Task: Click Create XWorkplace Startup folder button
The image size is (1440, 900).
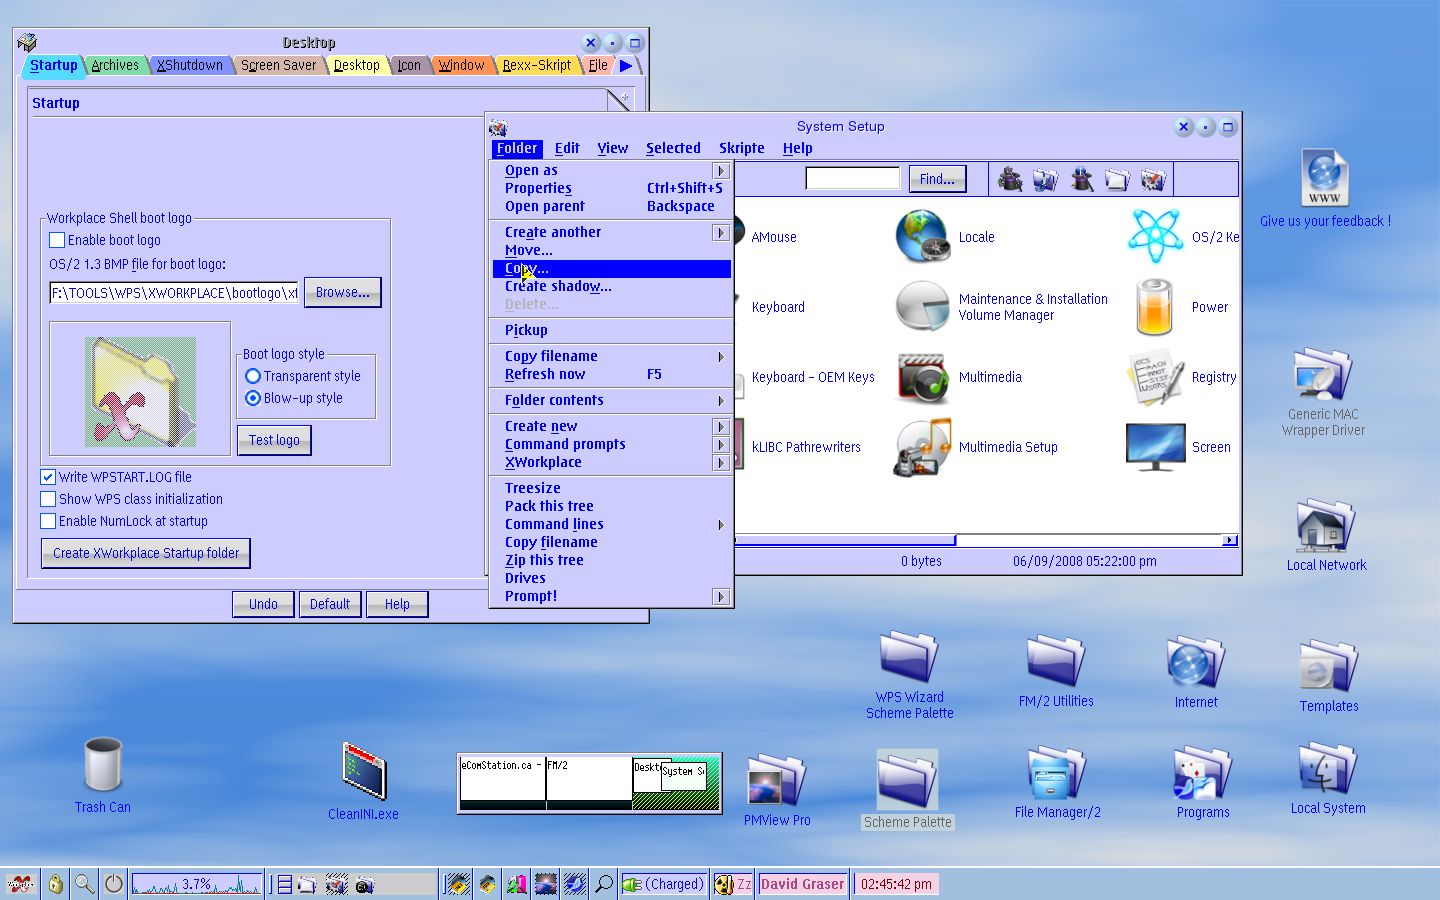Action: tap(146, 553)
